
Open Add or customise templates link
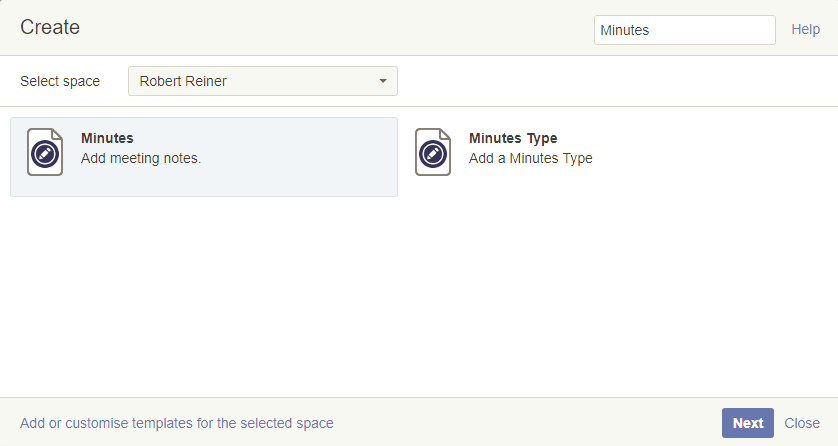(177, 423)
